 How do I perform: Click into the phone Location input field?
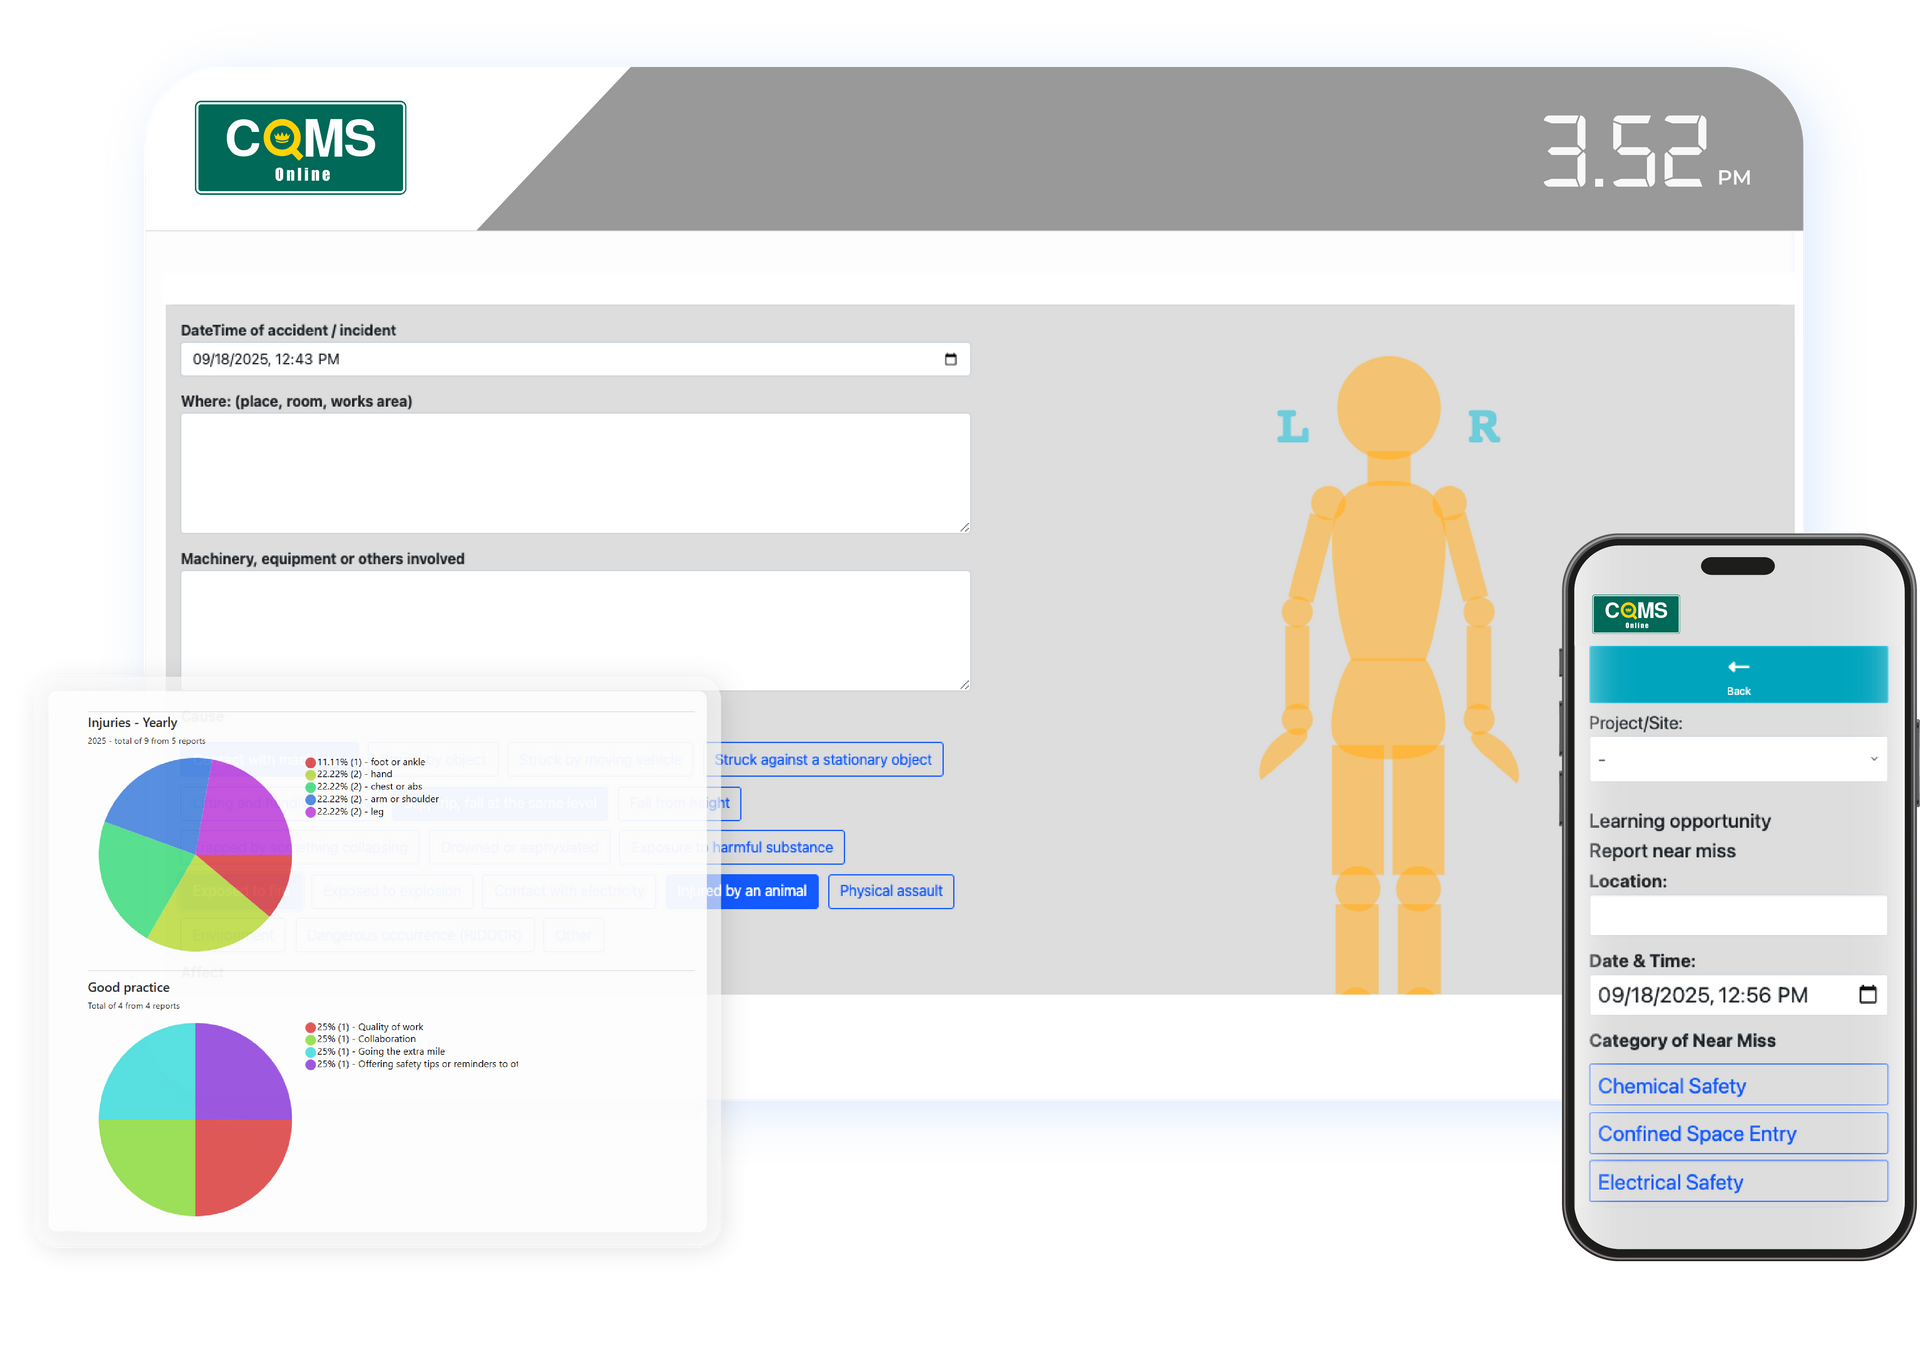(1737, 915)
